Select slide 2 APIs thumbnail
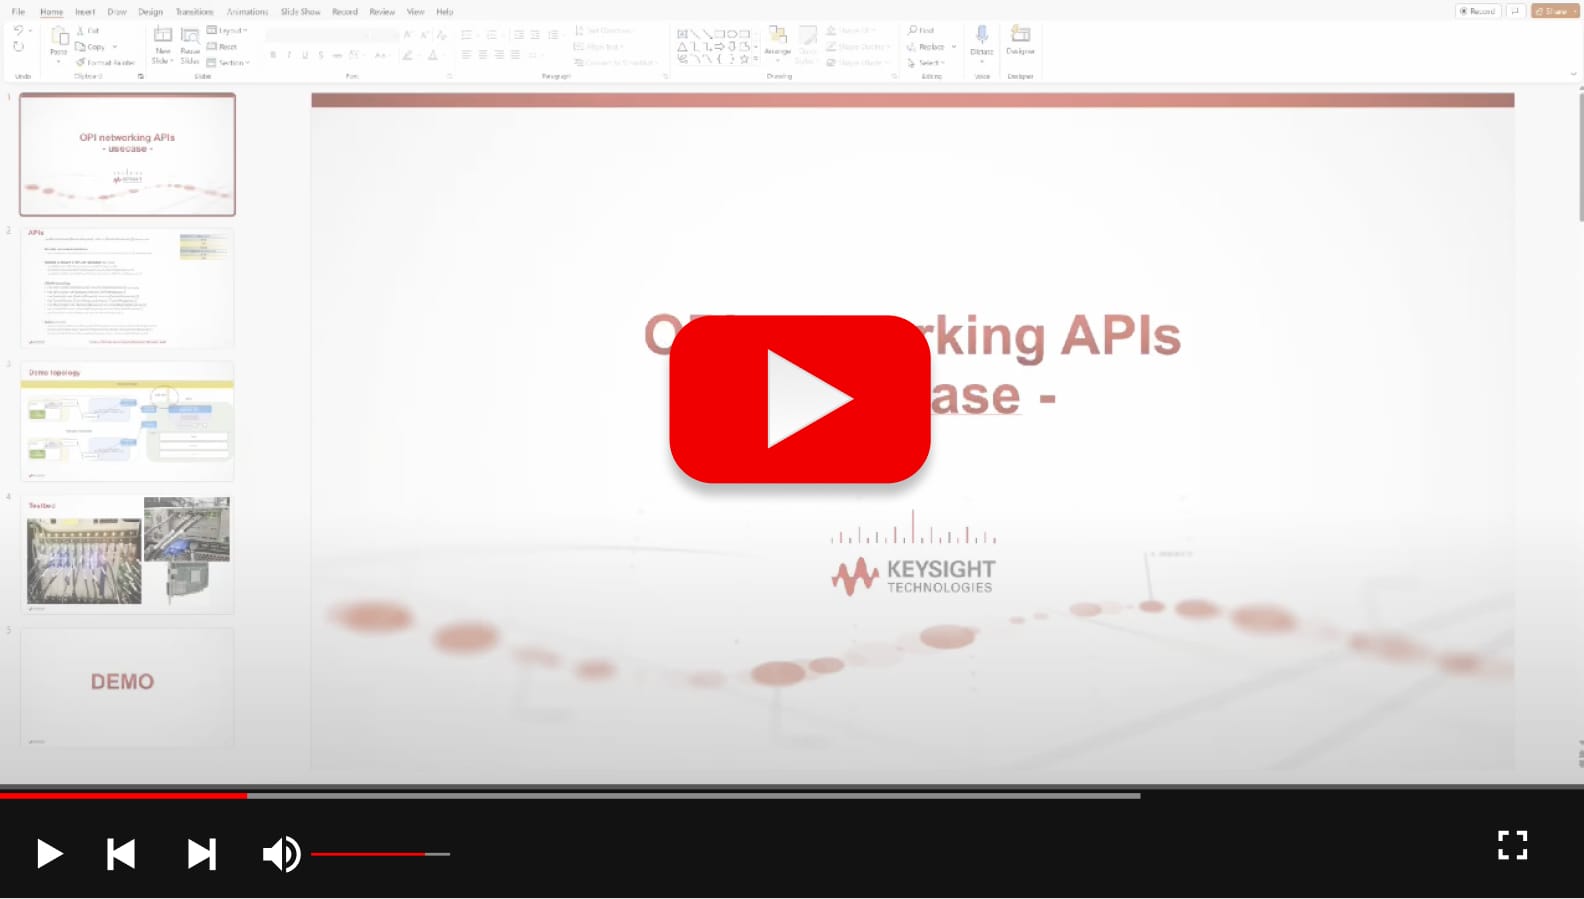This screenshot has height=899, width=1584. 128,288
